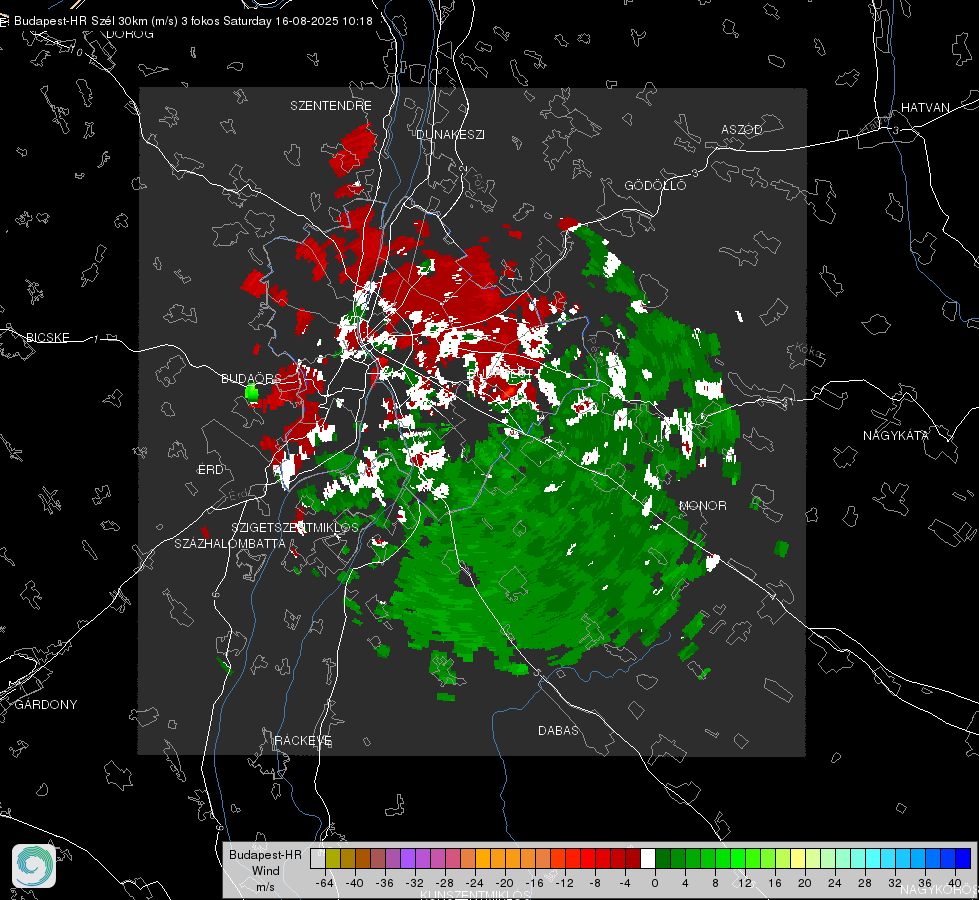Click the bright green echo beside BUDAÖRS
979x900 pixels.
pyautogui.click(x=252, y=393)
